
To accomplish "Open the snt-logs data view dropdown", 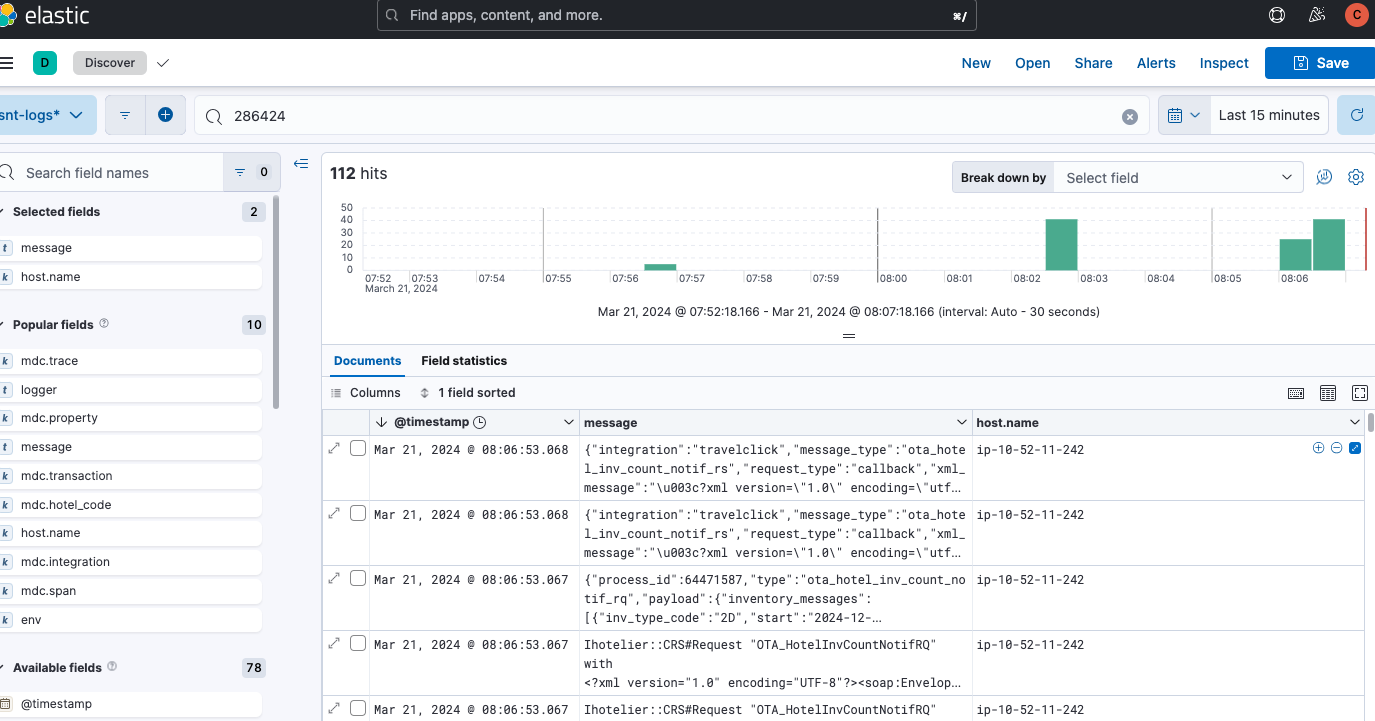I will click(x=47, y=115).
